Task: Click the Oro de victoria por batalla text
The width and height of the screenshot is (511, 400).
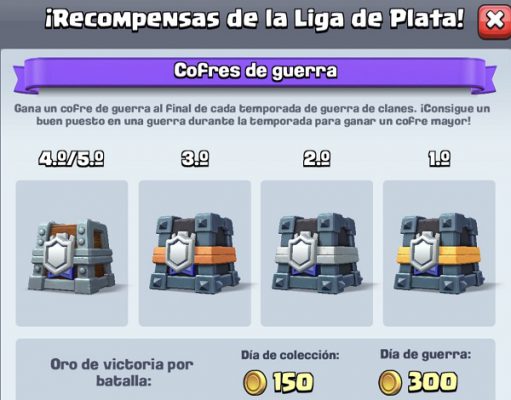Action: pyautogui.click(x=122, y=372)
